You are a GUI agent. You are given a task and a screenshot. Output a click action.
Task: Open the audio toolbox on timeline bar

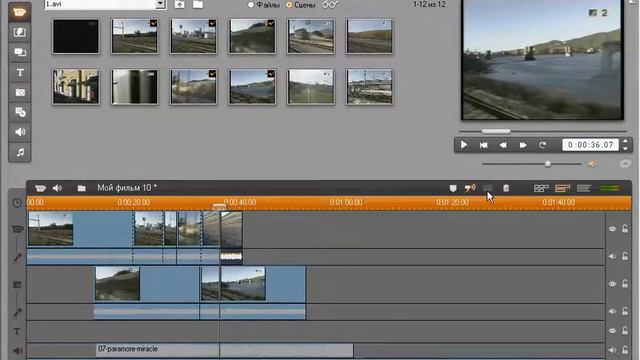[x=57, y=188]
